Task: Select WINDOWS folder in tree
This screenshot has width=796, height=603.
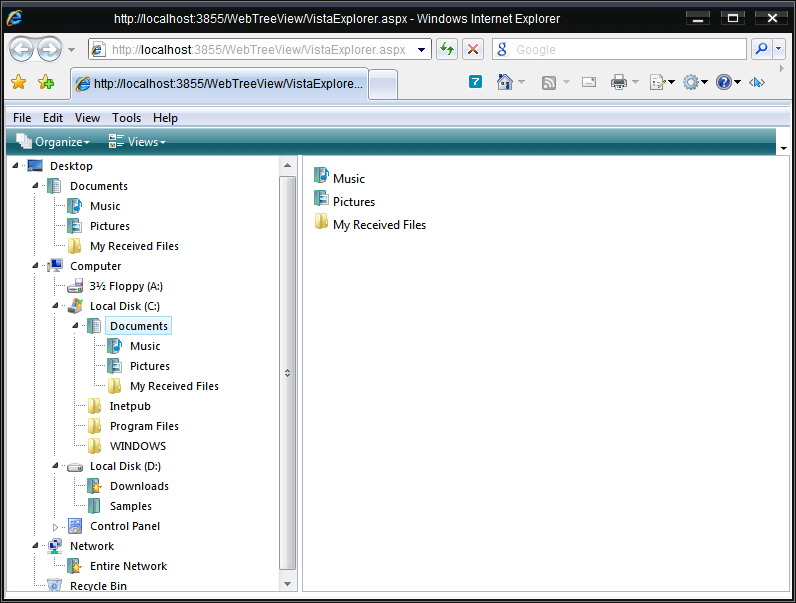Action: [x=137, y=446]
